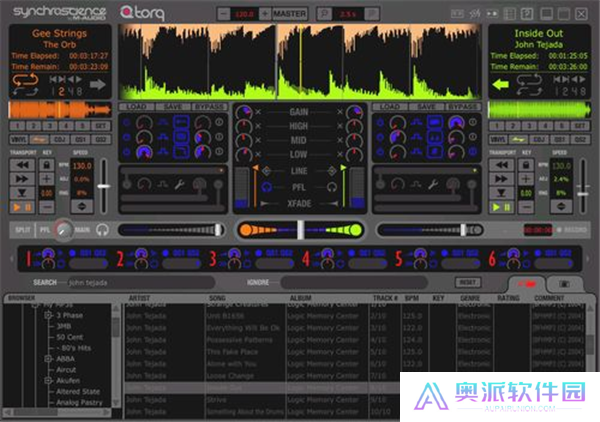Zoom out waveform with left magnifier
The image size is (600, 422).
[324, 14]
